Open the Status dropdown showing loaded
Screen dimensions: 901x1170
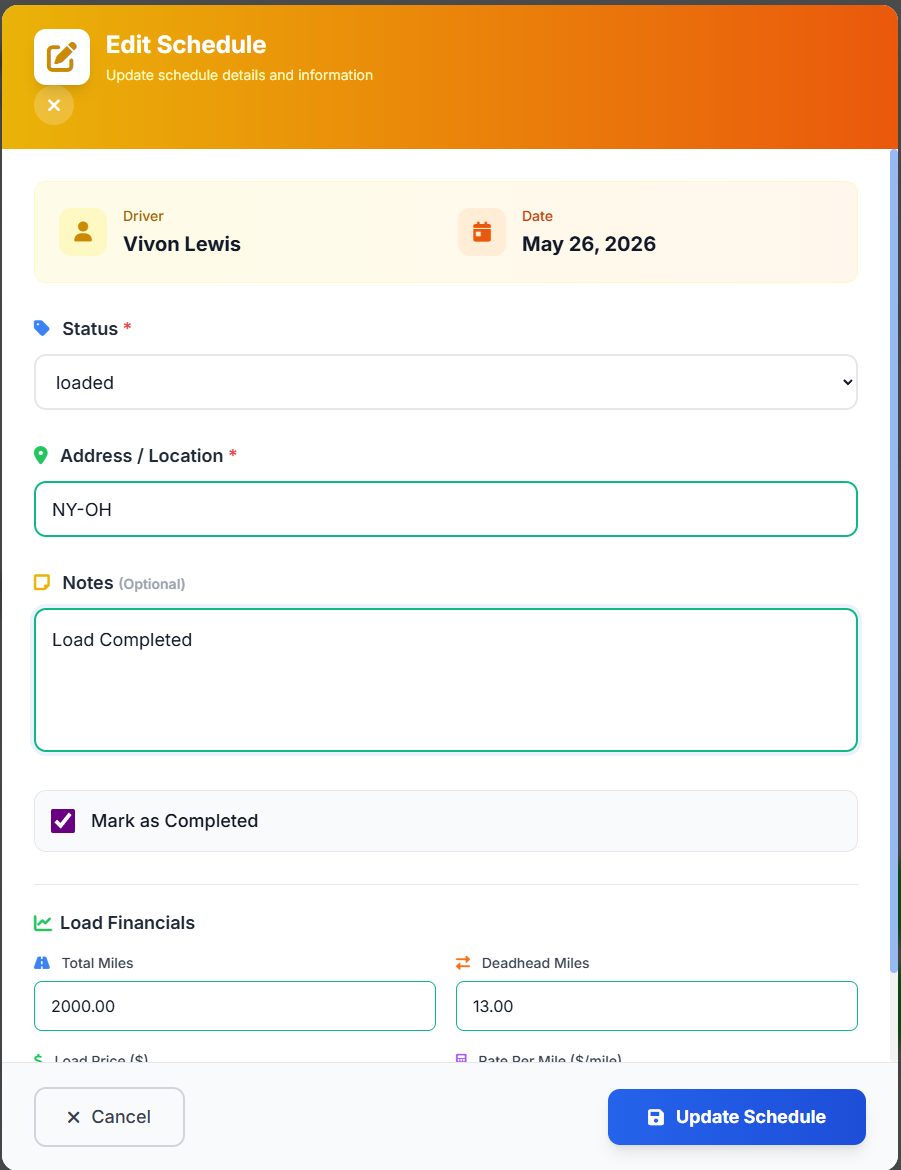[x=446, y=382]
